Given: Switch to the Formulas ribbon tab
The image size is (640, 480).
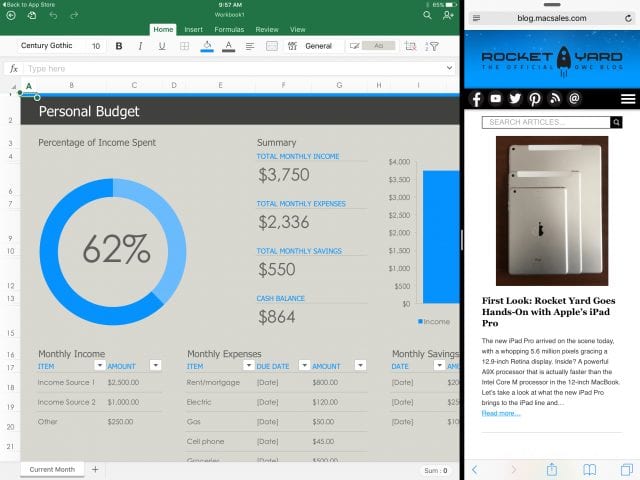Looking at the screenshot, I should tap(229, 30).
